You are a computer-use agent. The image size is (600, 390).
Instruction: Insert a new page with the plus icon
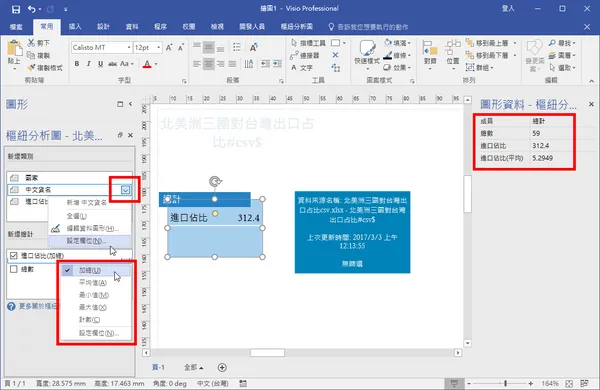pos(222,367)
